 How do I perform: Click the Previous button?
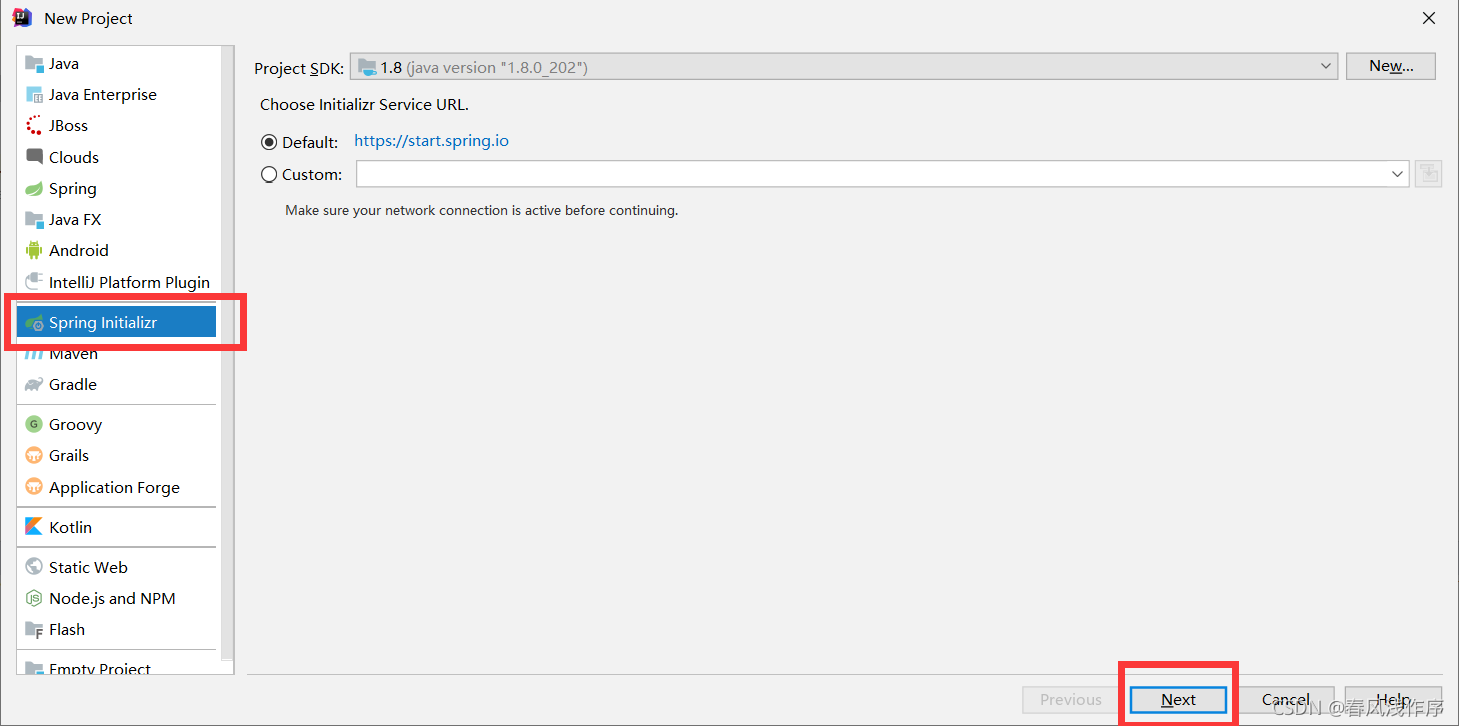pos(1070,700)
